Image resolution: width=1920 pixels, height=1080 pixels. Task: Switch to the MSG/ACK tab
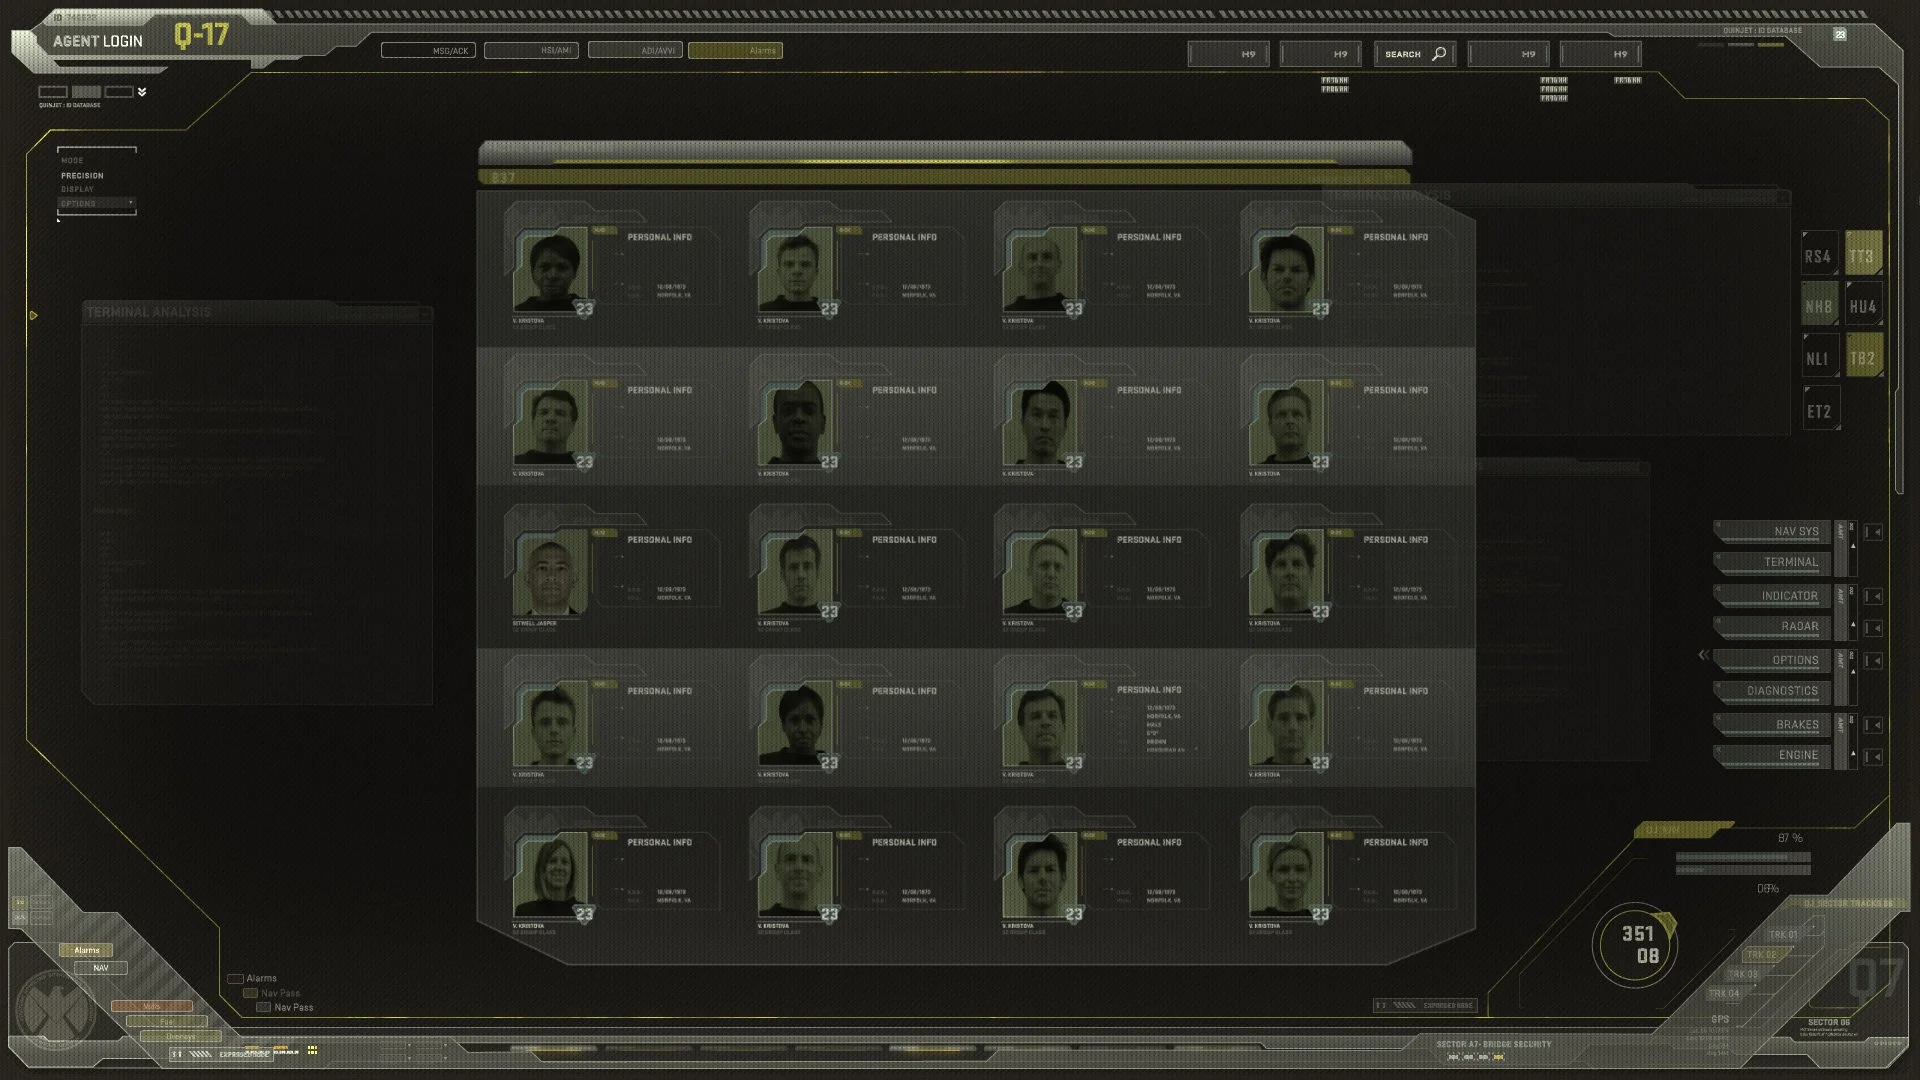pos(427,50)
